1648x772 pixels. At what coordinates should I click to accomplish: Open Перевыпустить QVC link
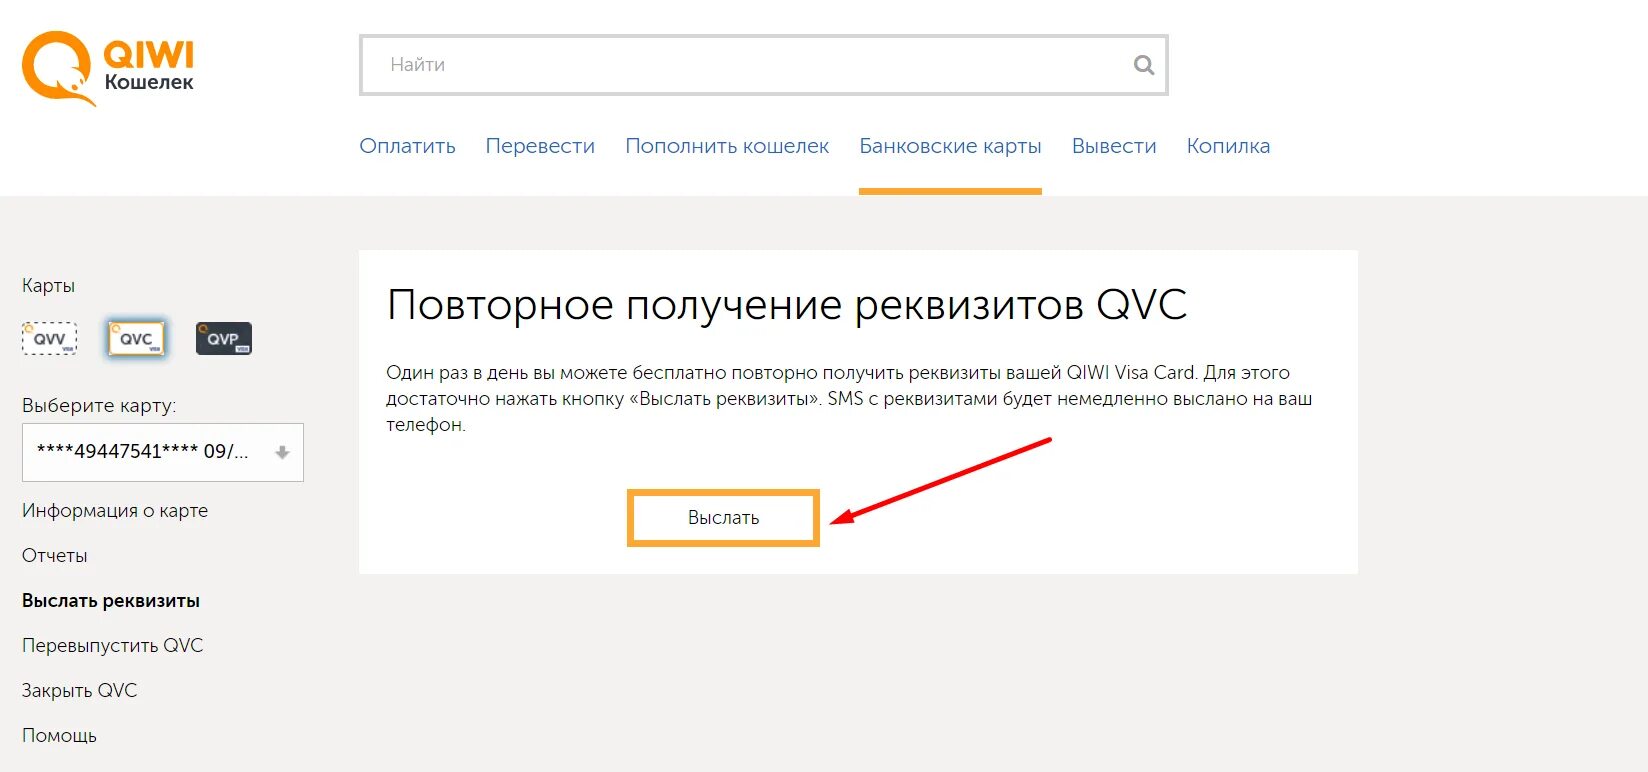112,645
